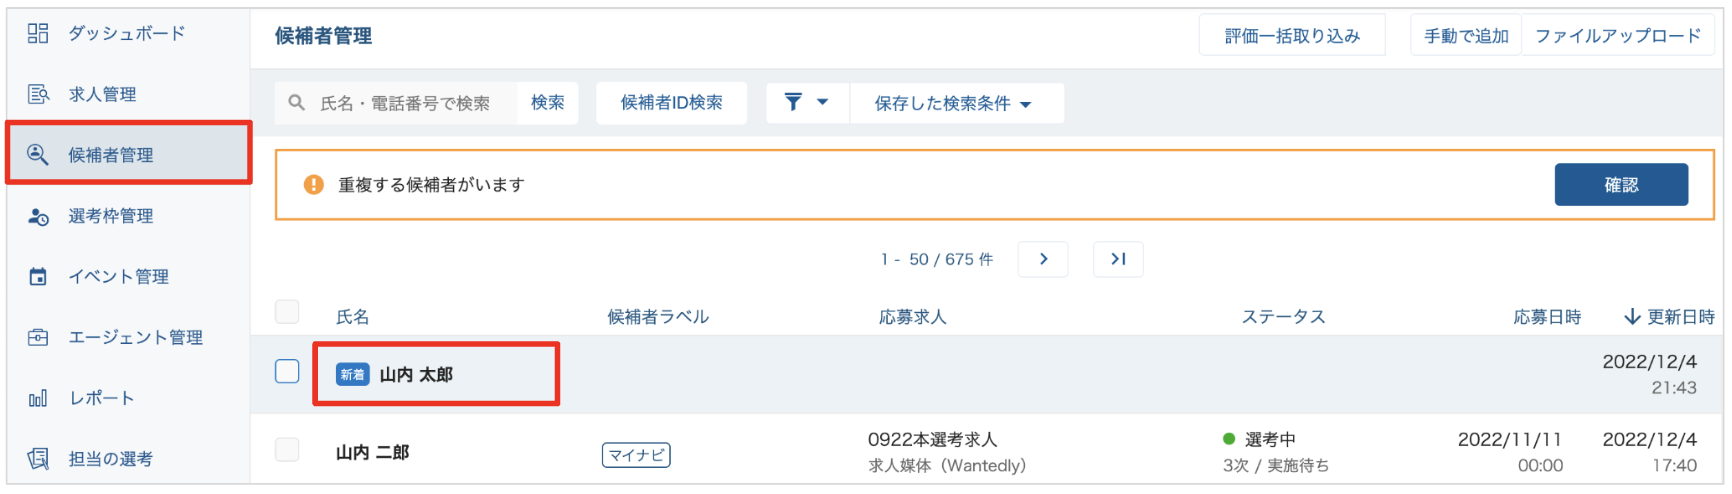Focus the 氏名・電話番号で検索 search field

(x=405, y=103)
